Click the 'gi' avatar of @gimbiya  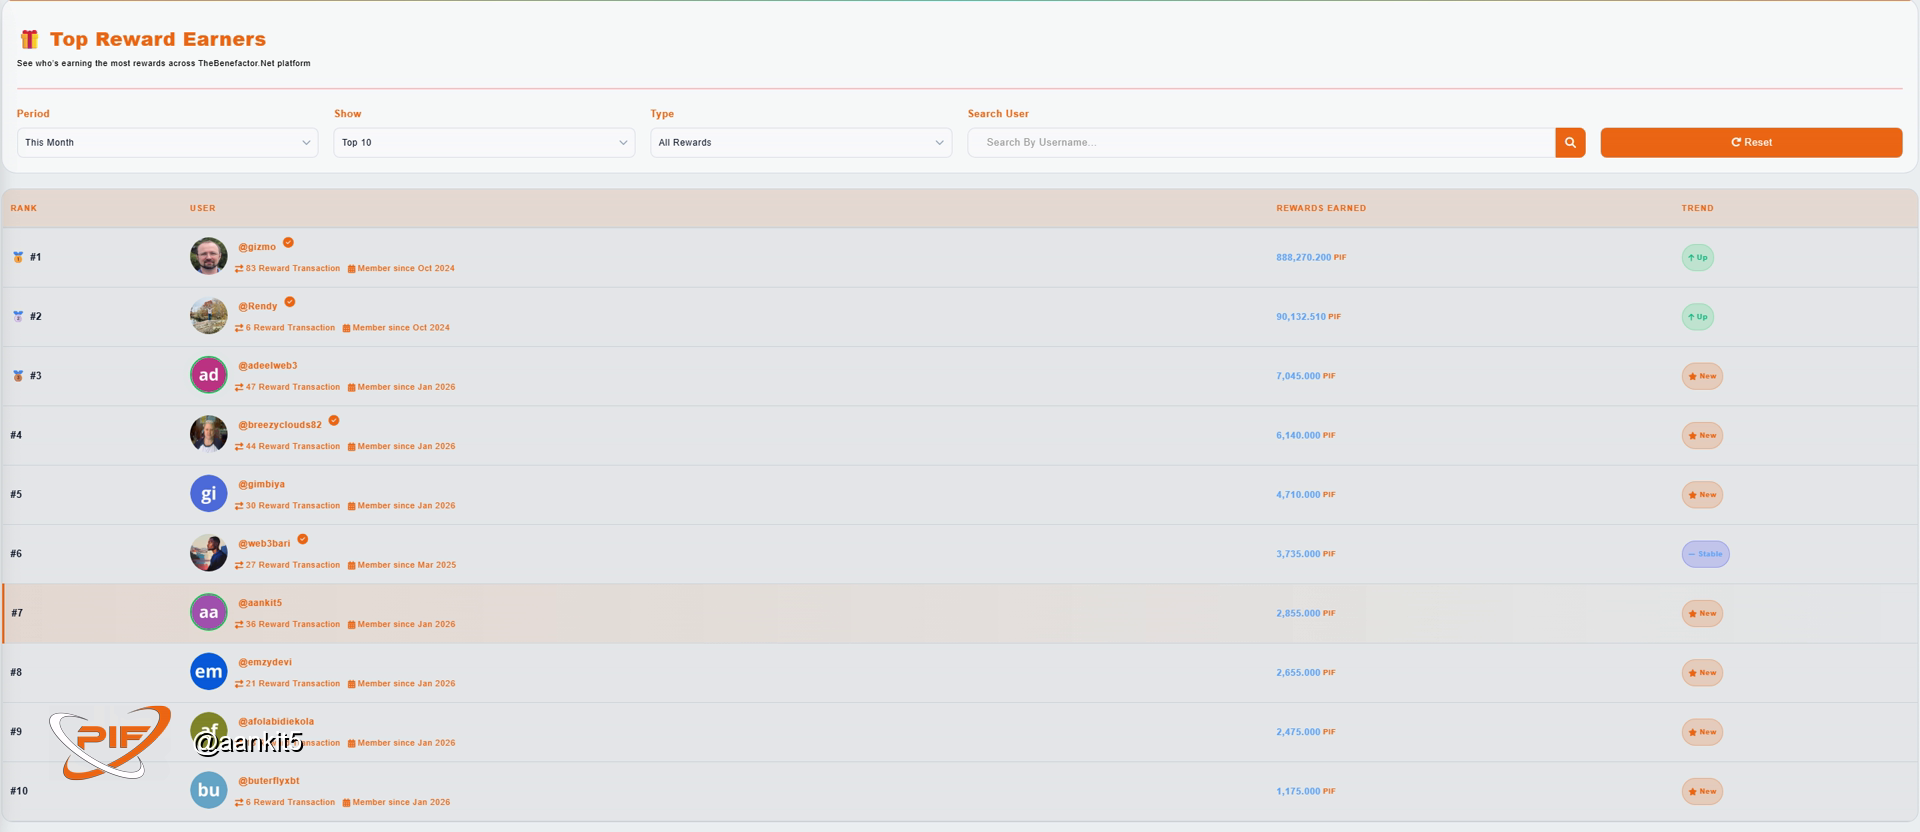point(208,494)
